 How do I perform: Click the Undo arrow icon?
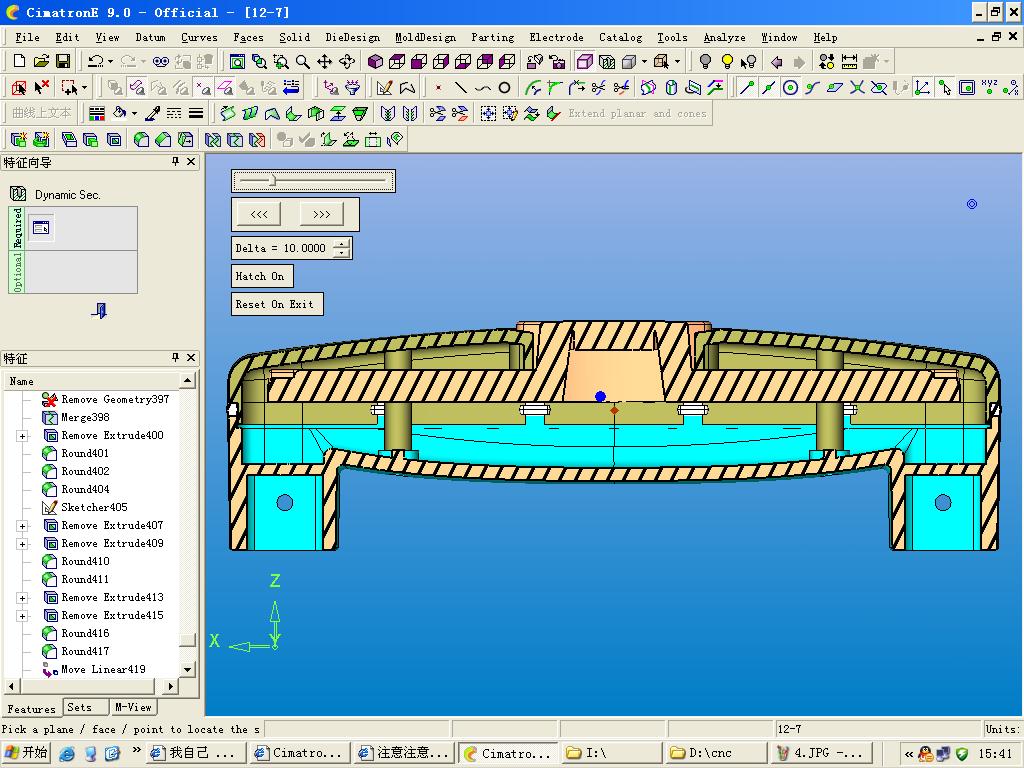[95, 61]
